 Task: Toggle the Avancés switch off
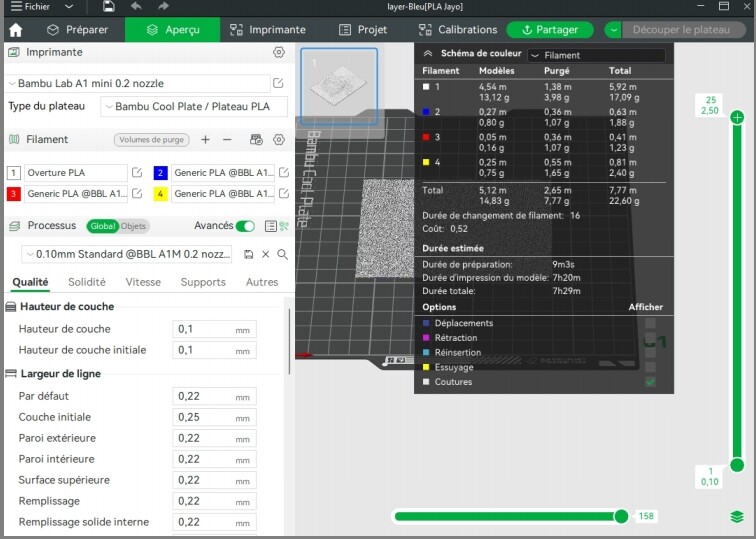245,226
